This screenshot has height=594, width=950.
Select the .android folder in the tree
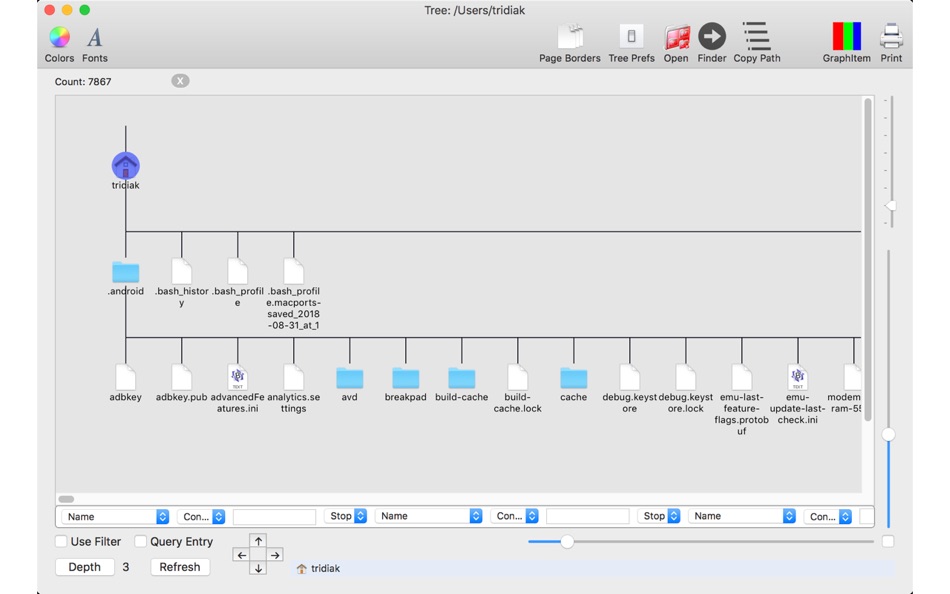coord(125,279)
